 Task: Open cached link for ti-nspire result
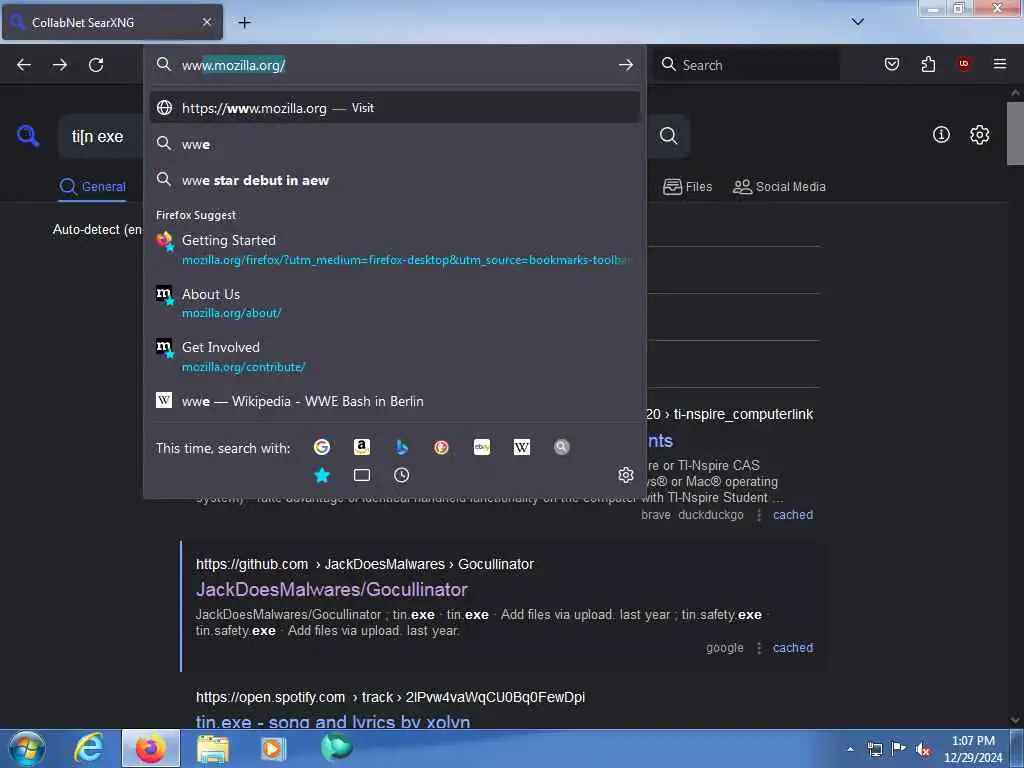pos(793,515)
